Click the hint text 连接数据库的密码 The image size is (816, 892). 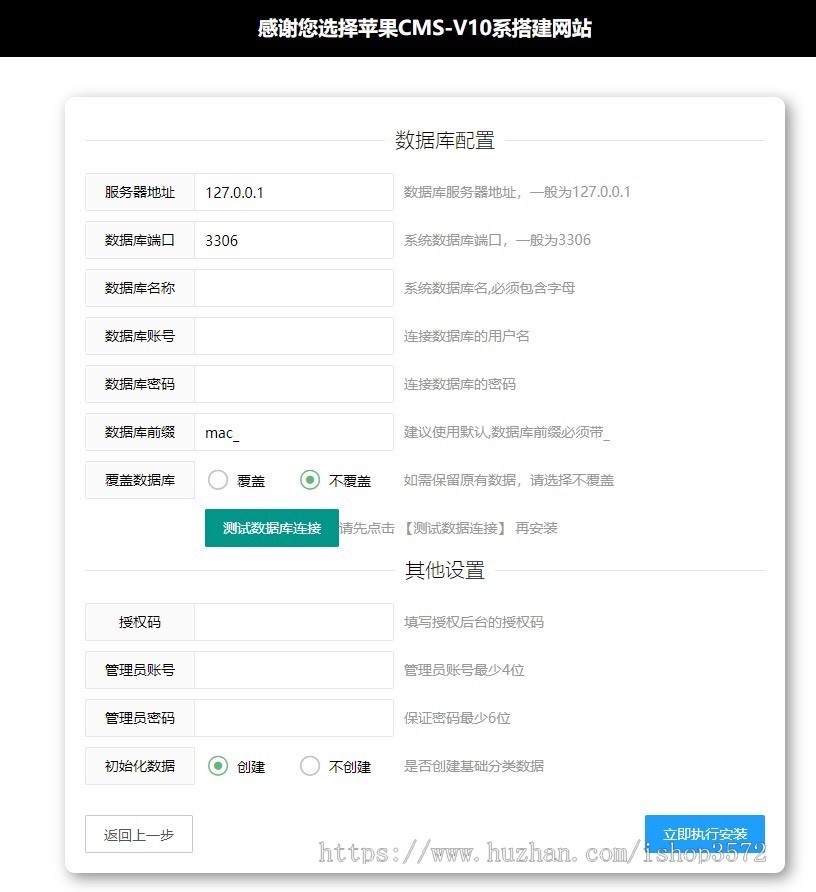tap(460, 384)
